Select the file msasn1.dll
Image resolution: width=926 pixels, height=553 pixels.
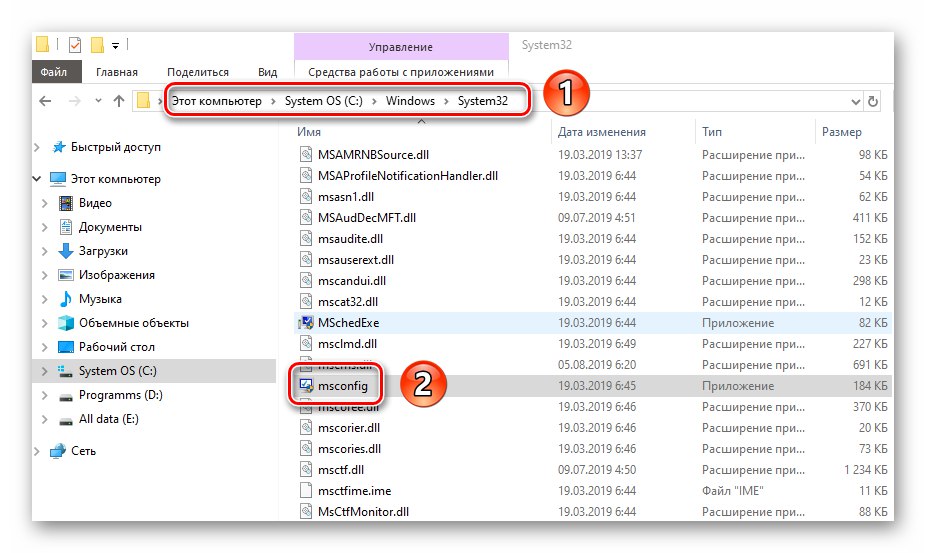coord(346,197)
